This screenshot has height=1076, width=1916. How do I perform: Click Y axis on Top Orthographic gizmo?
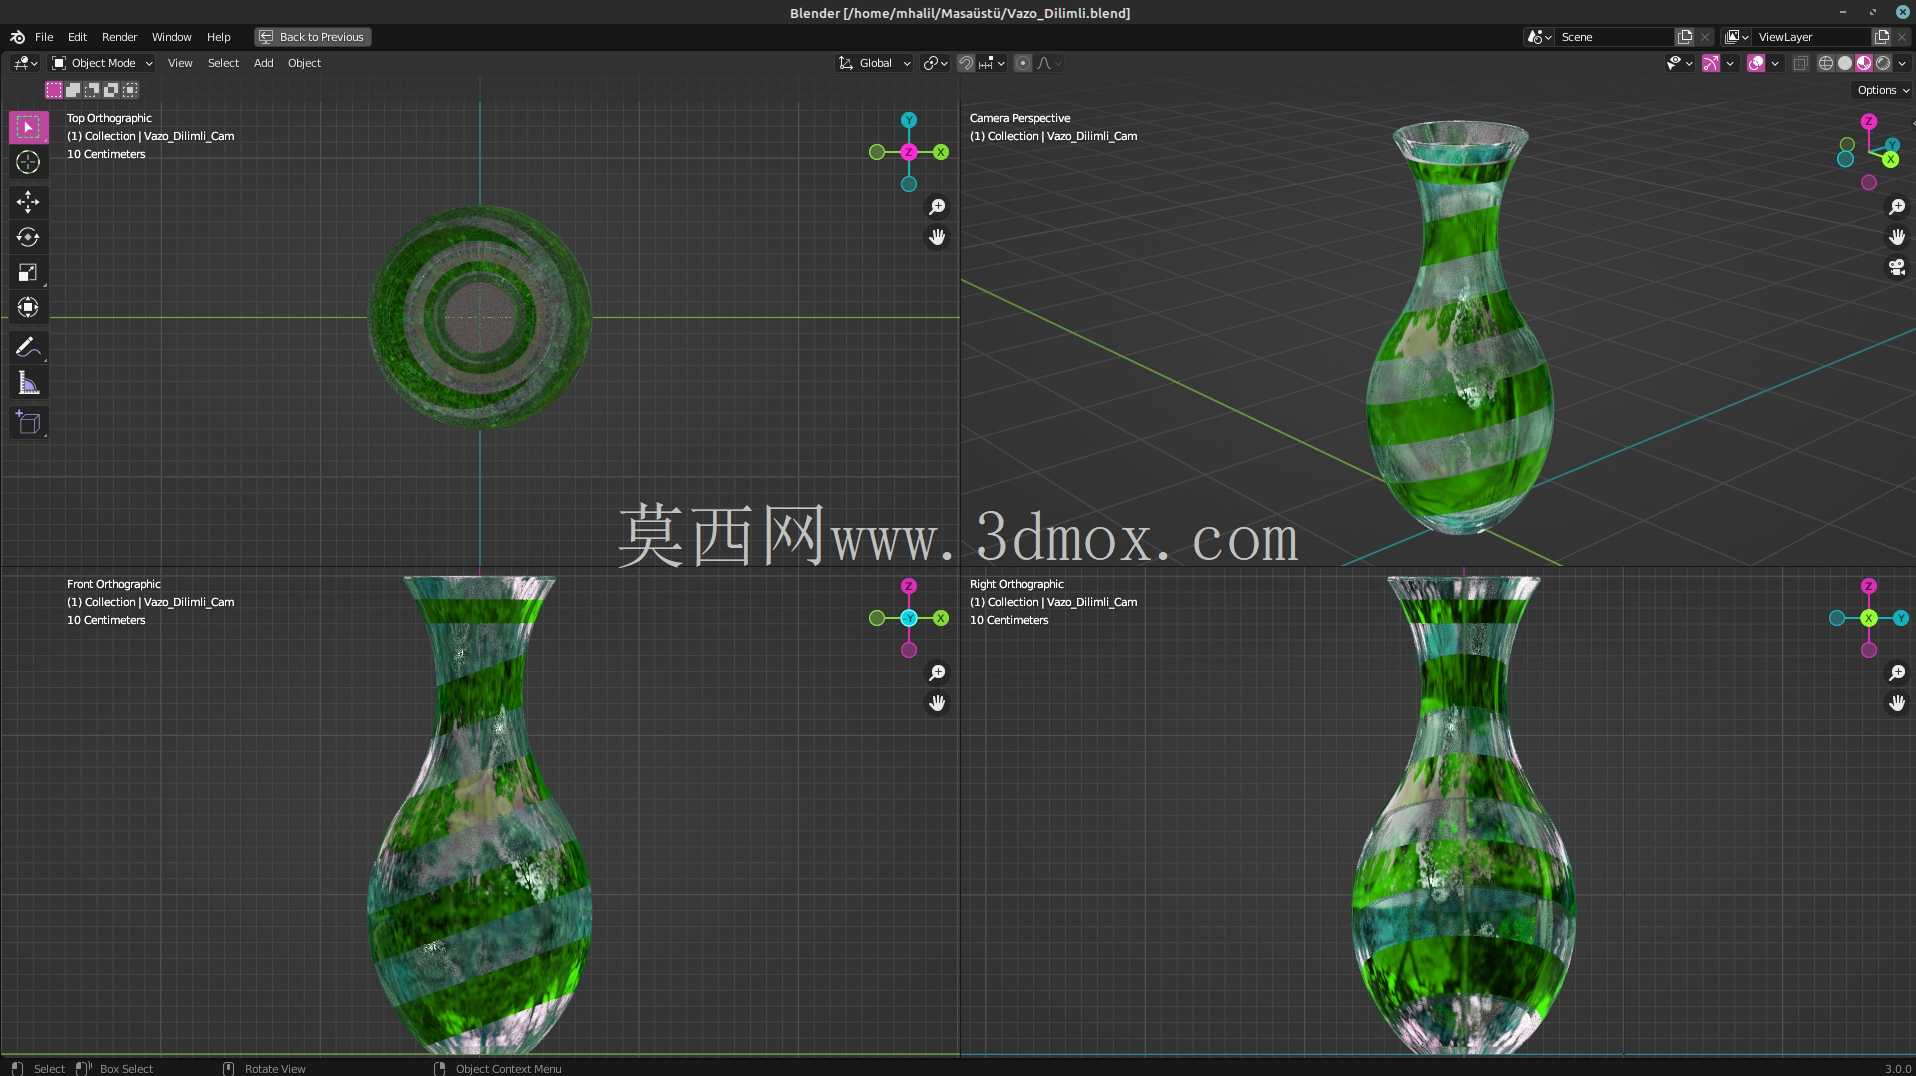point(908,120)
